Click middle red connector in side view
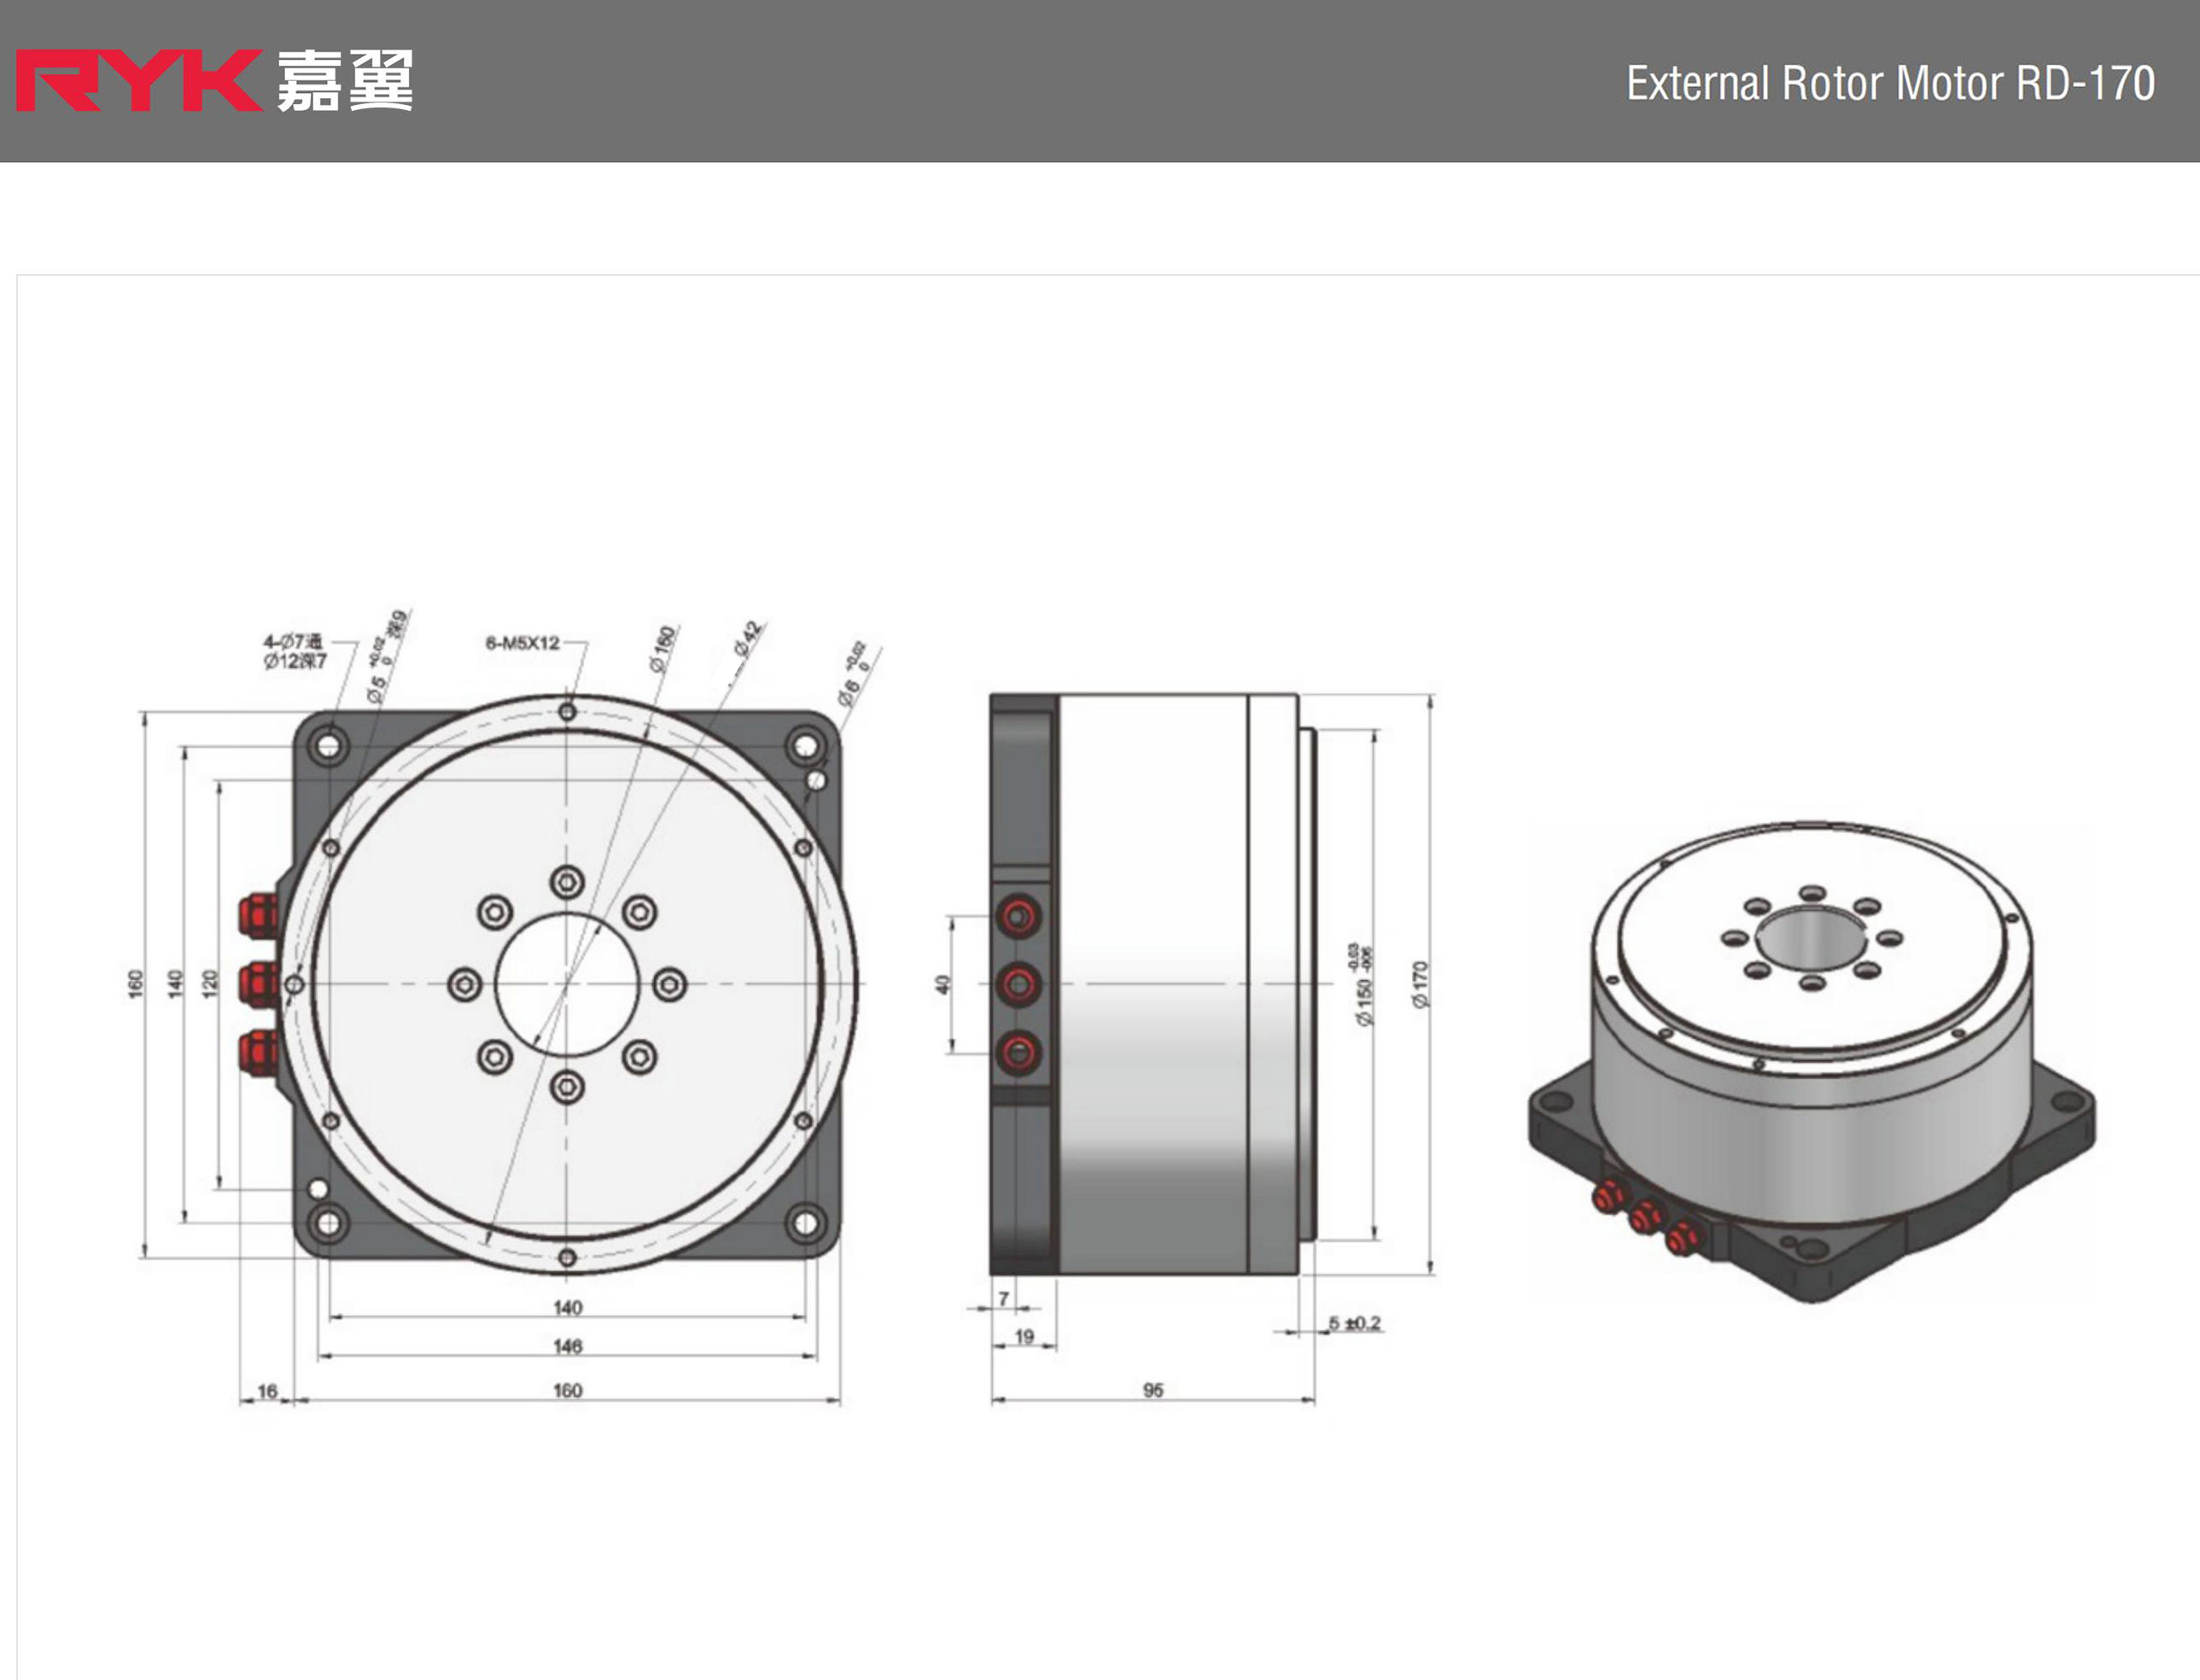This screenshot has width=2200, height=1680. point(1019,985)
